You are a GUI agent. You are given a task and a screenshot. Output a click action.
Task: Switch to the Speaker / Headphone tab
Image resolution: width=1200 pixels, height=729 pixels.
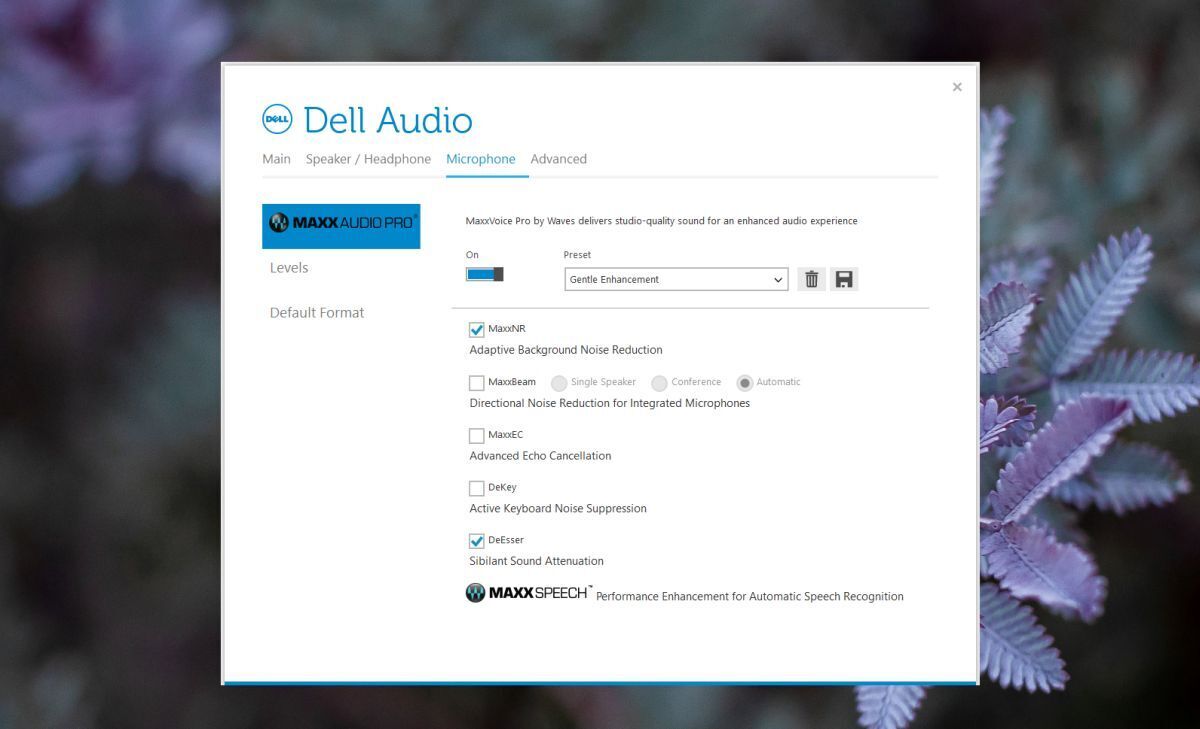point(368,158)
